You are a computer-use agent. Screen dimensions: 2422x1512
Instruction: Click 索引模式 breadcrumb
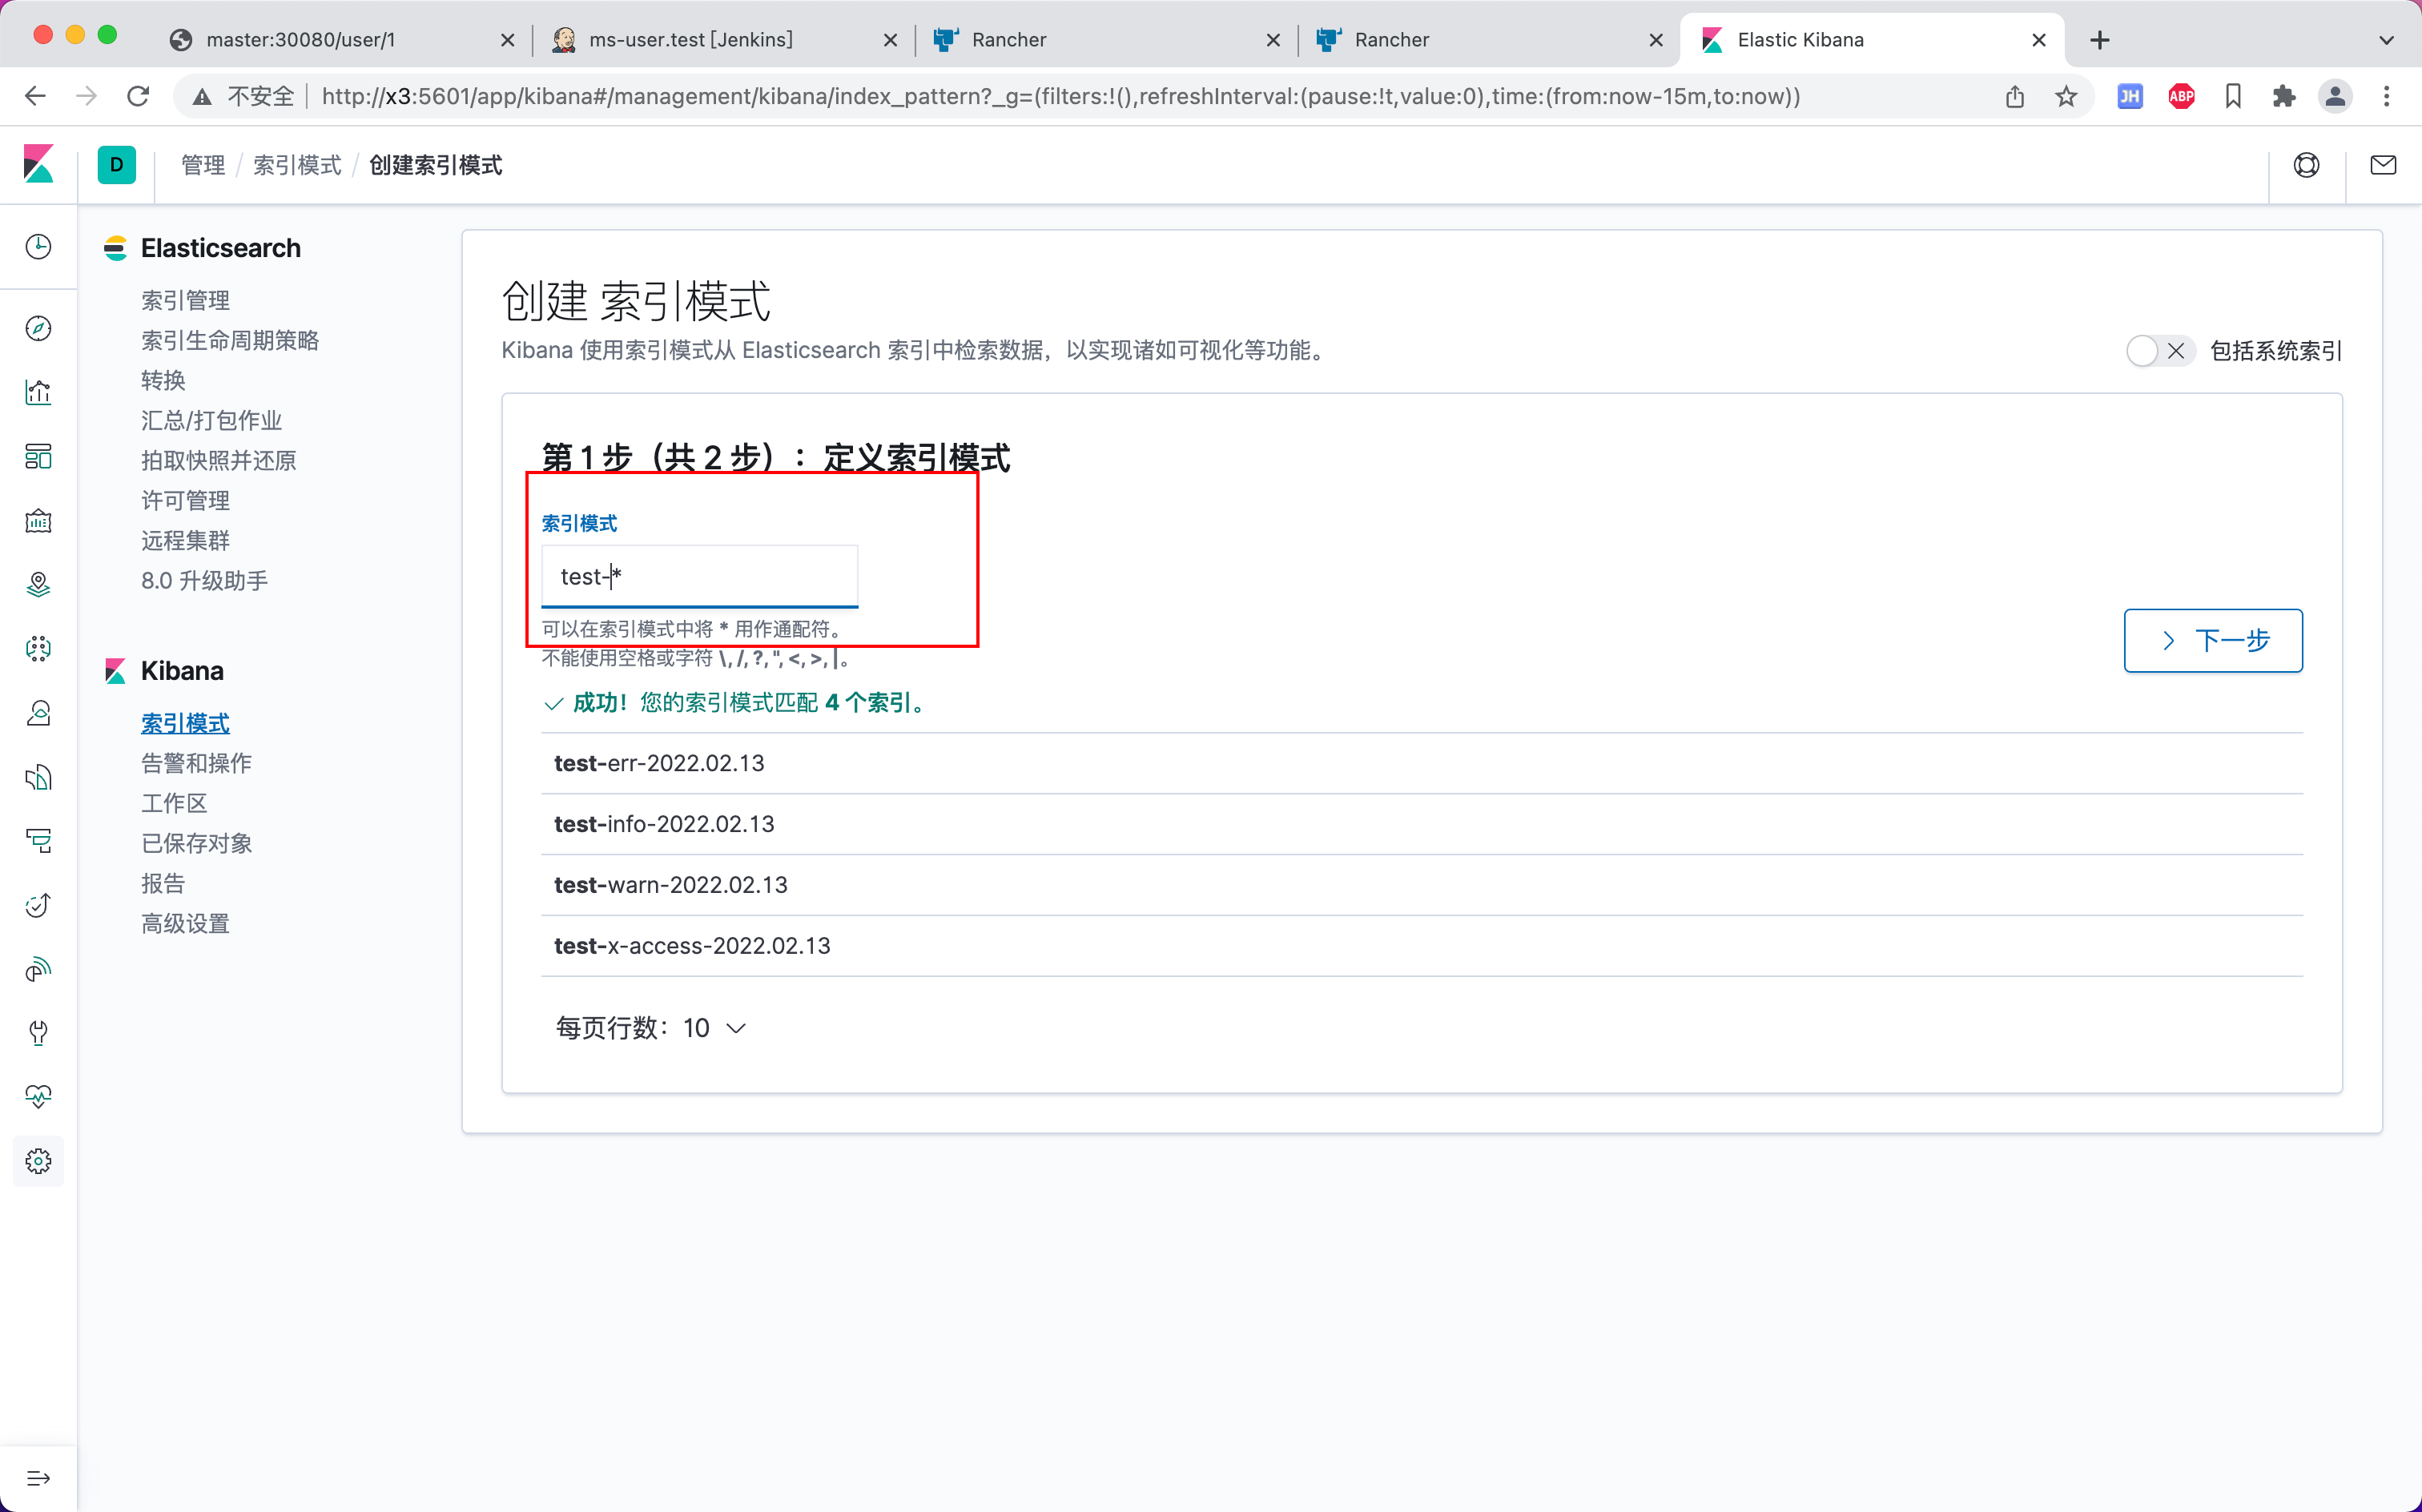click(297, 165)
